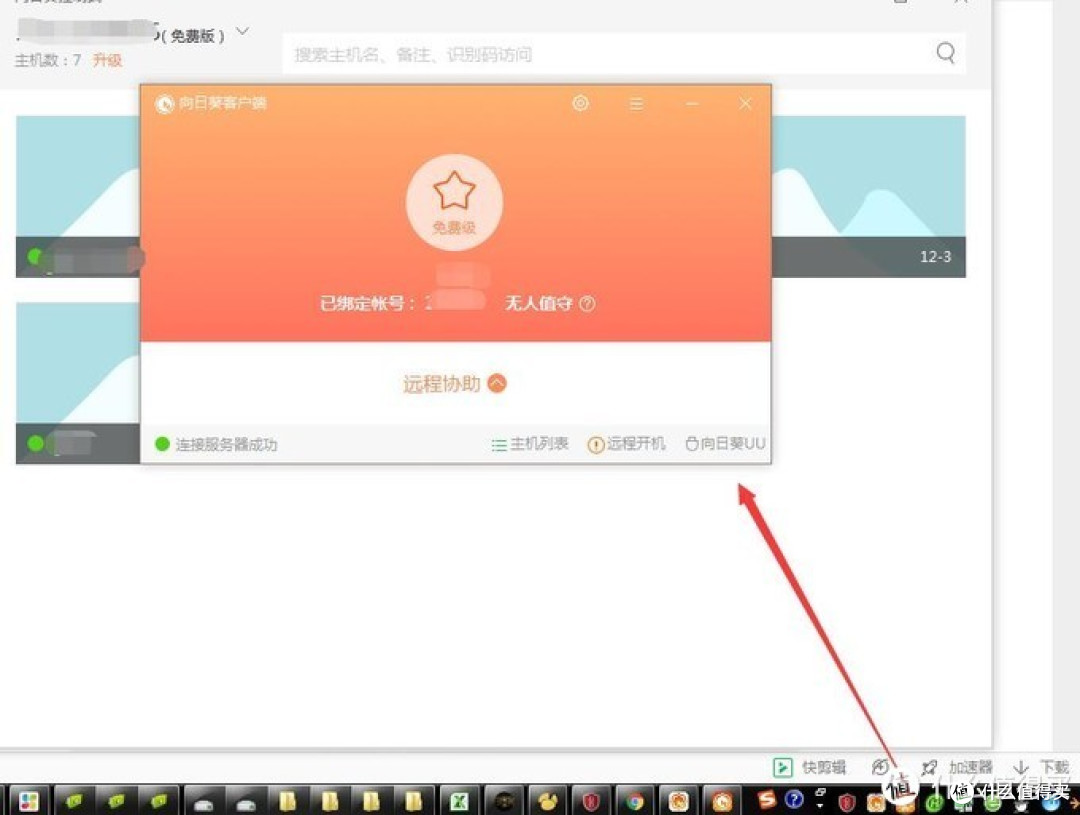Click the 主机数：7 text
1080x815 pixels.
tap(48, 60)
